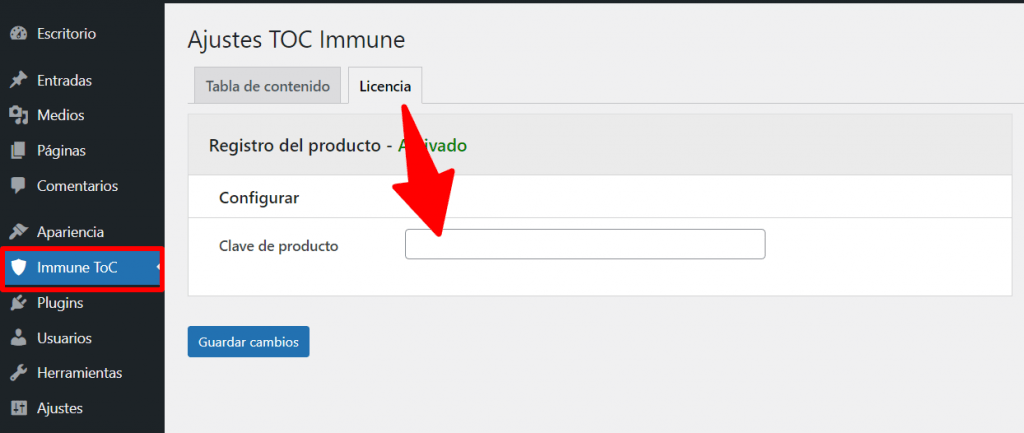Click the Plugins plug icon
This screenshot has height=433, width=1024.
point(18,303)
